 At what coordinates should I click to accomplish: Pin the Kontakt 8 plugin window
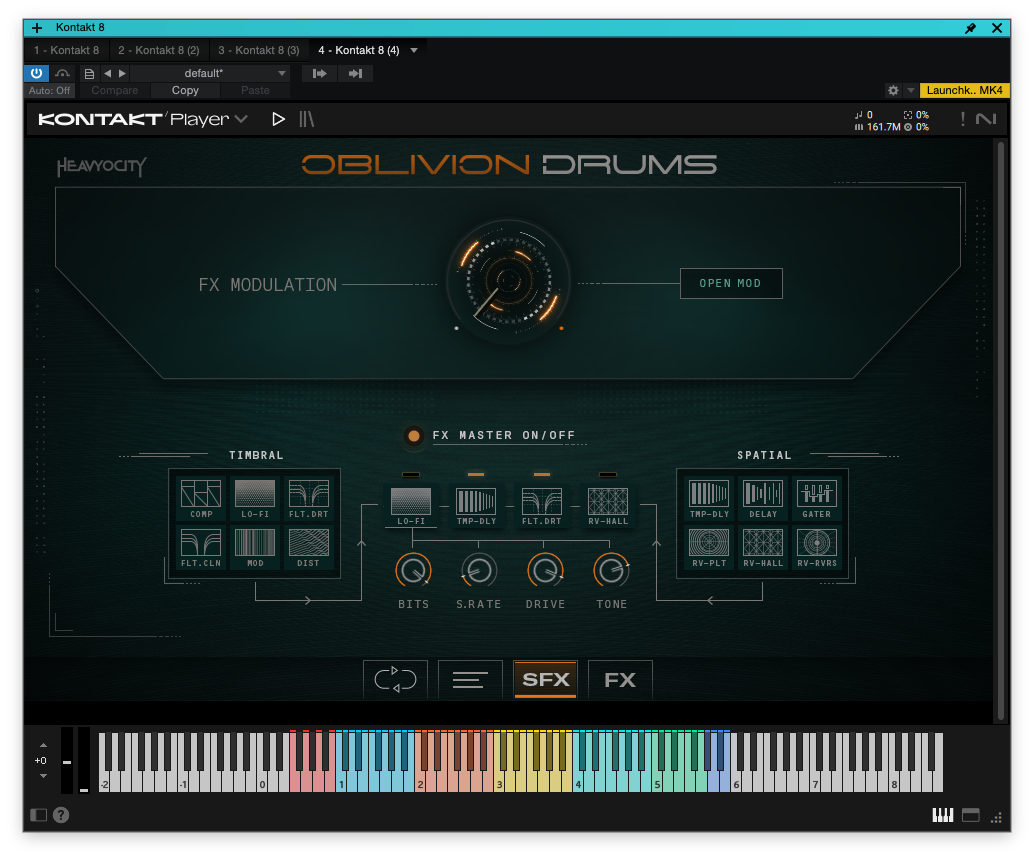970,28
